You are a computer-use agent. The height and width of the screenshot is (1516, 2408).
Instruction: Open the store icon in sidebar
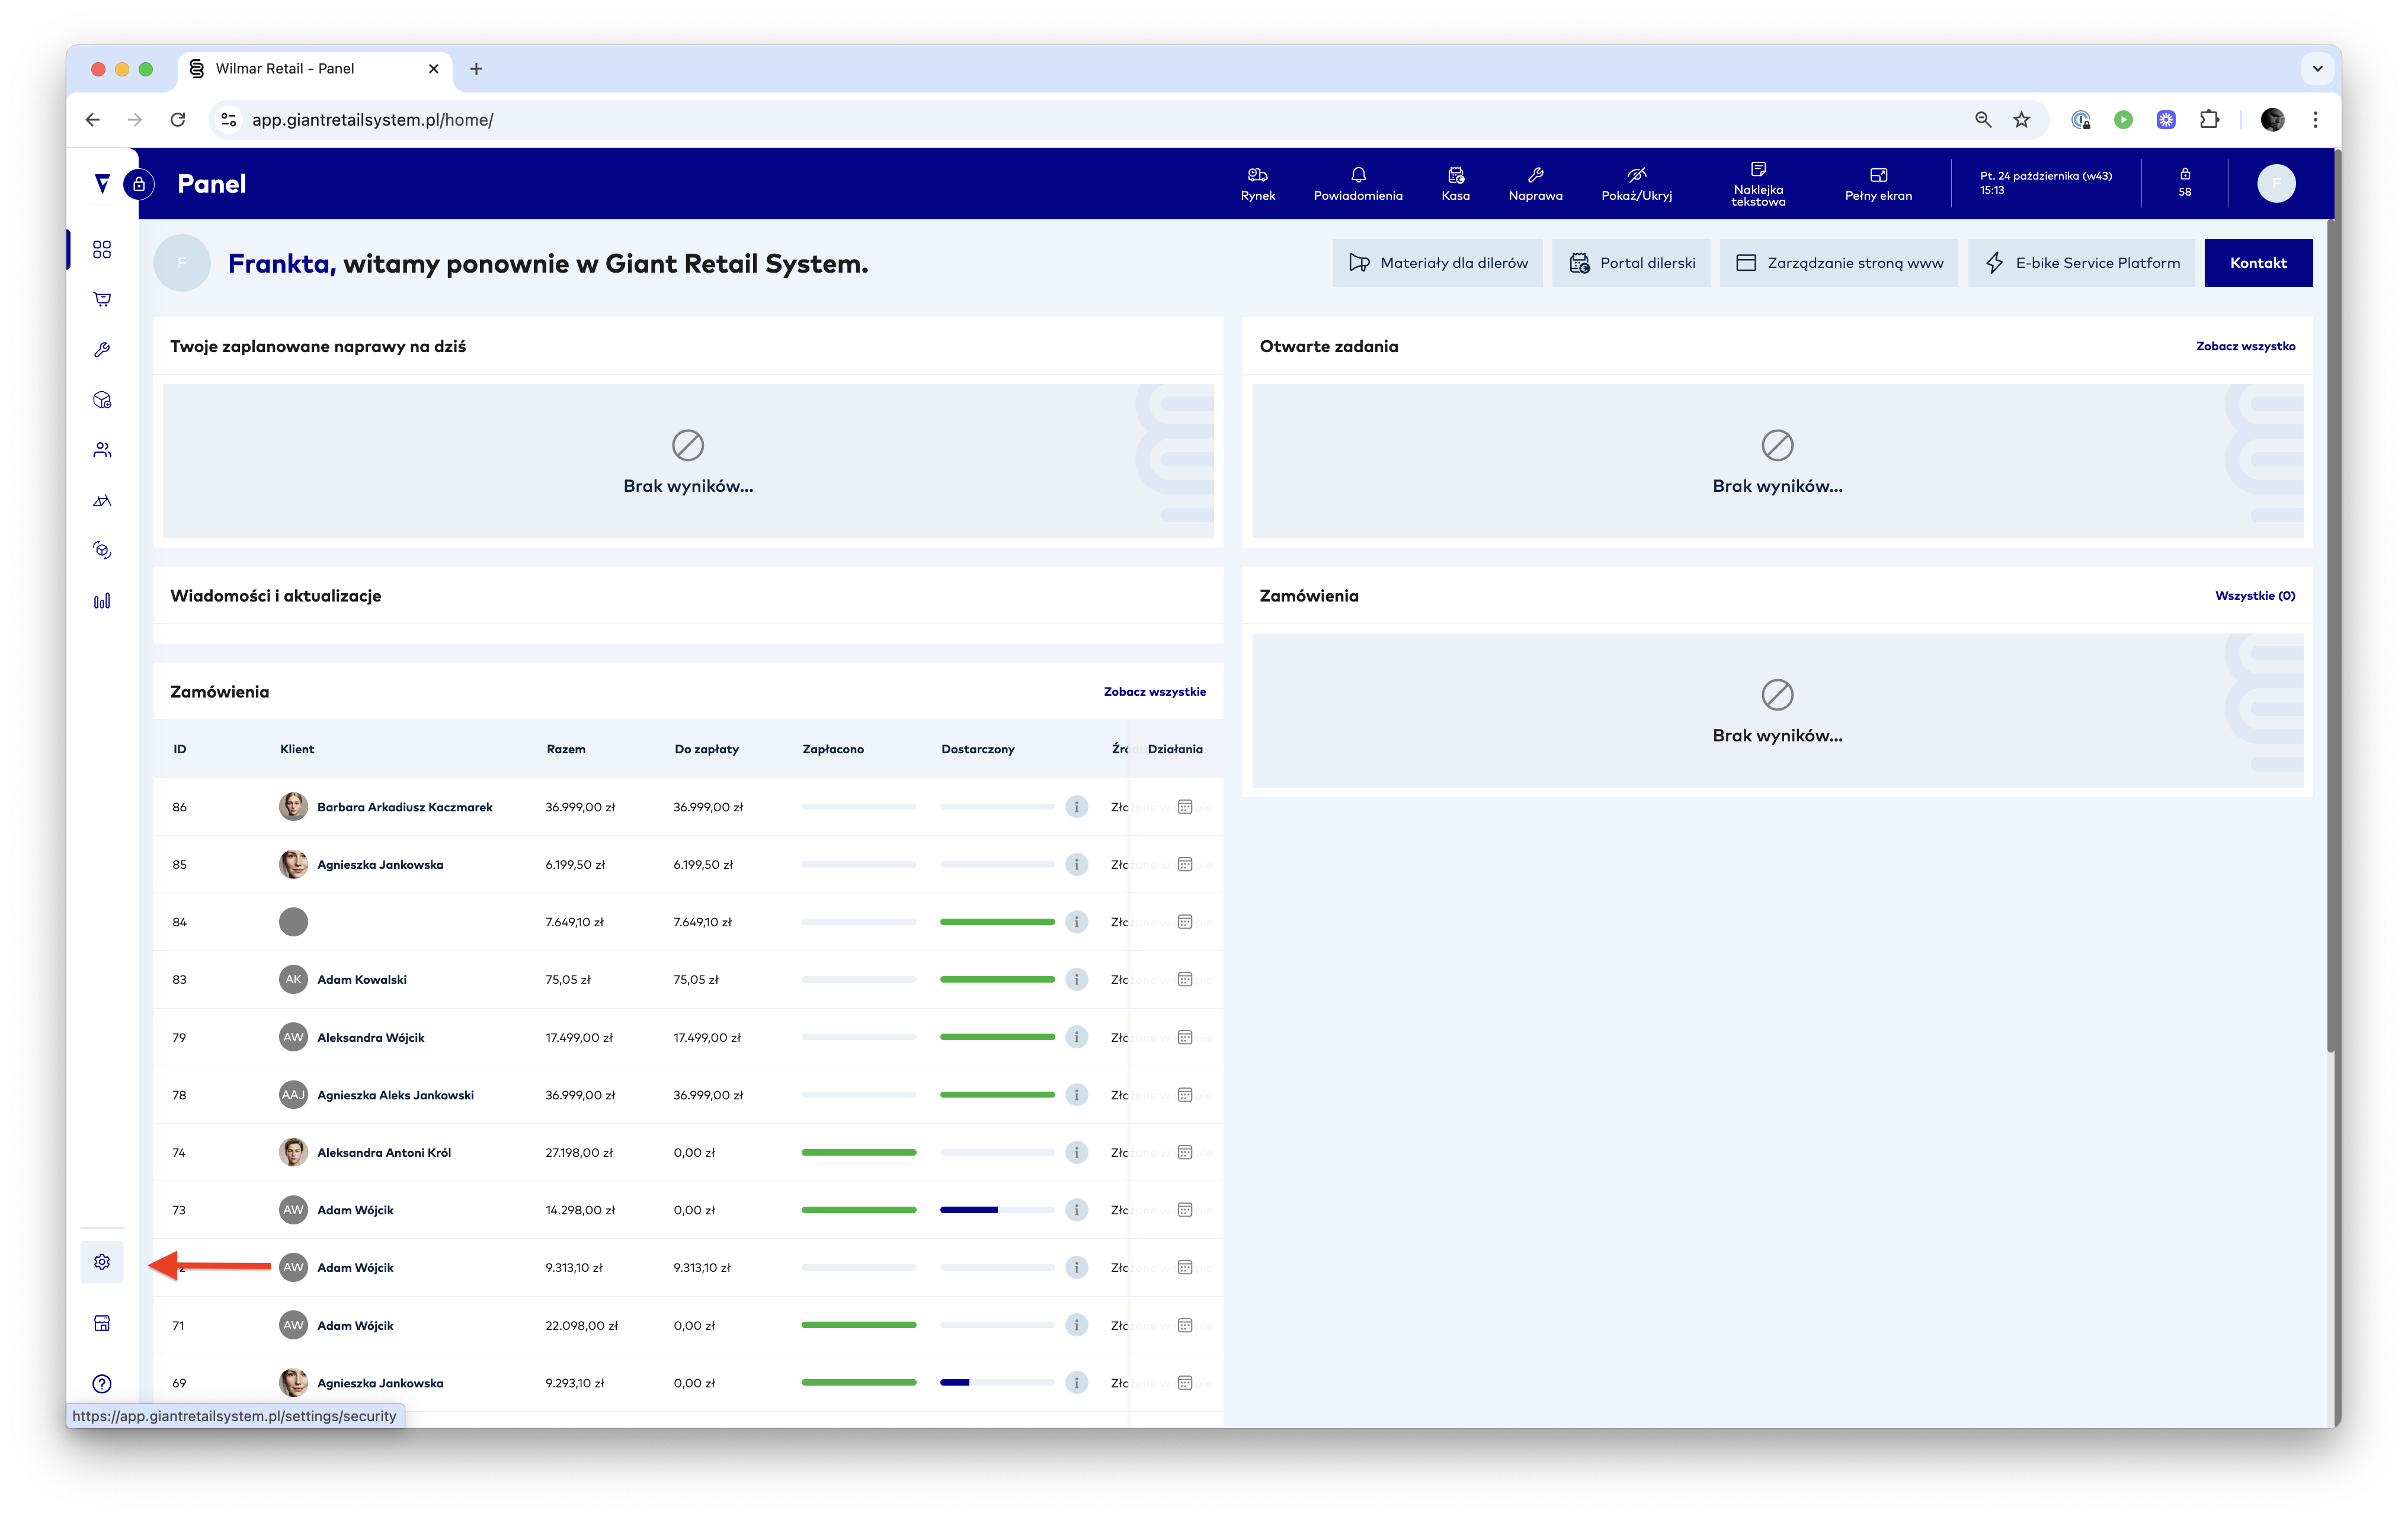tap(102, 1323)
